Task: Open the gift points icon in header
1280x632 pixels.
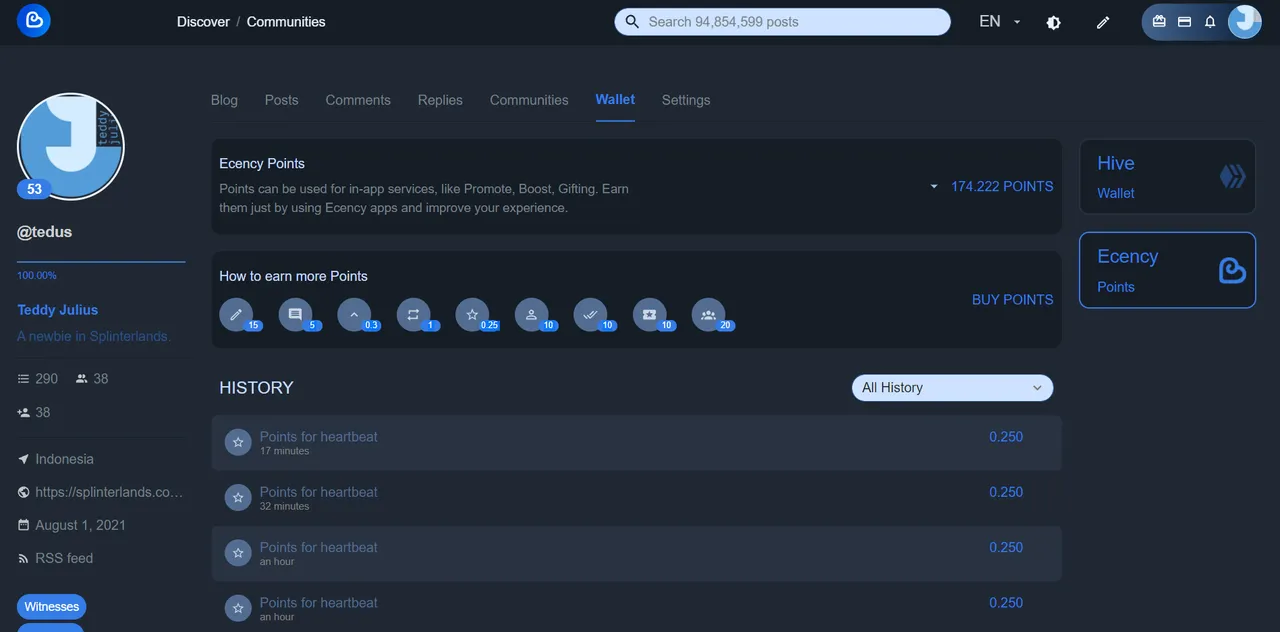Action: (1159, 21)
